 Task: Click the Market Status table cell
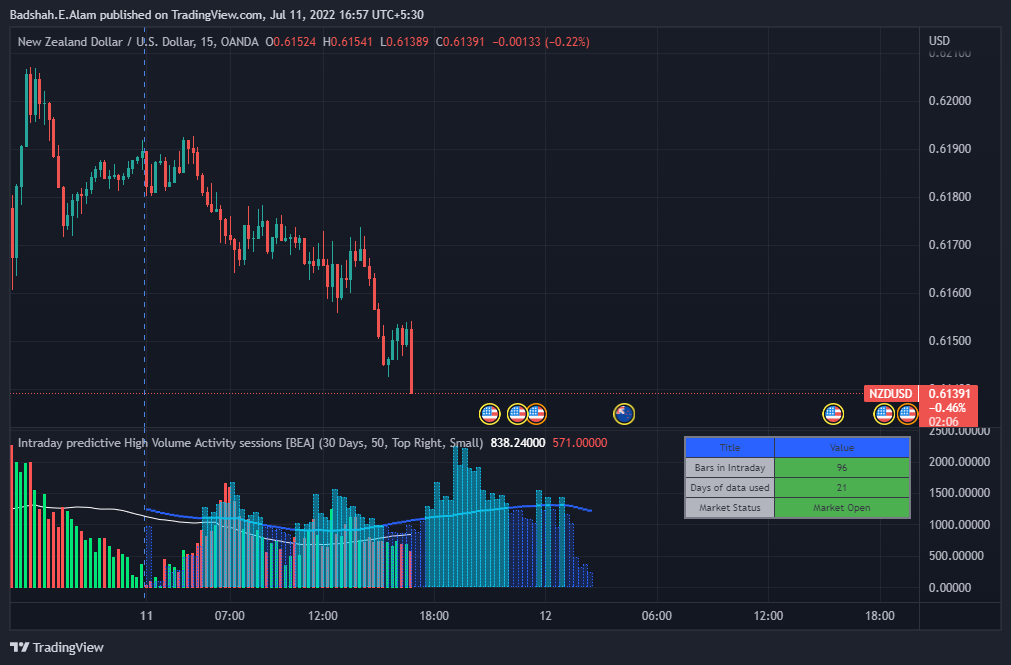click(x=730, y=508)
